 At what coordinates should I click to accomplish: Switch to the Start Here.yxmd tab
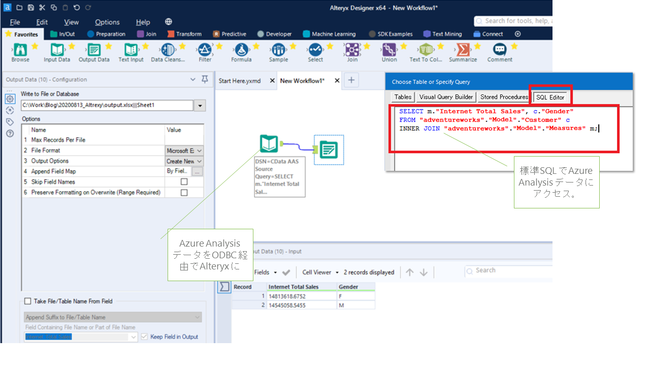pos(240,81)
